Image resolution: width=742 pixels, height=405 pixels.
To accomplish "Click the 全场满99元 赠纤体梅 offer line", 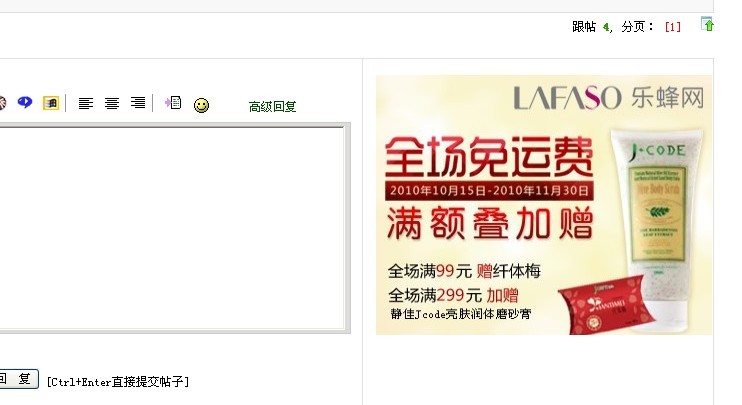I will coord(464,271).
